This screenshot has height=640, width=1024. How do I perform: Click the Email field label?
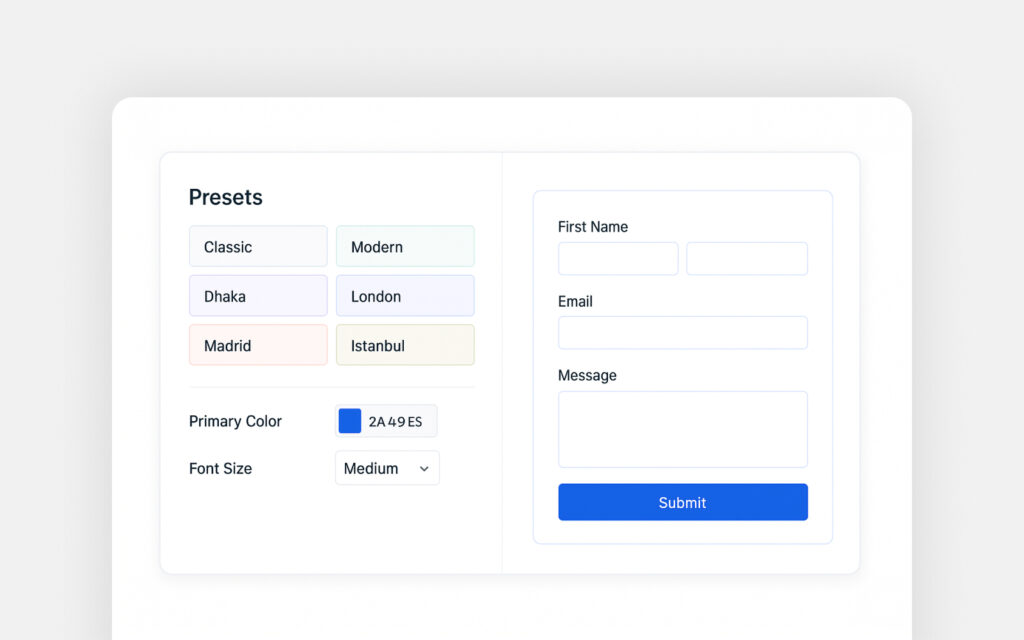575,301
